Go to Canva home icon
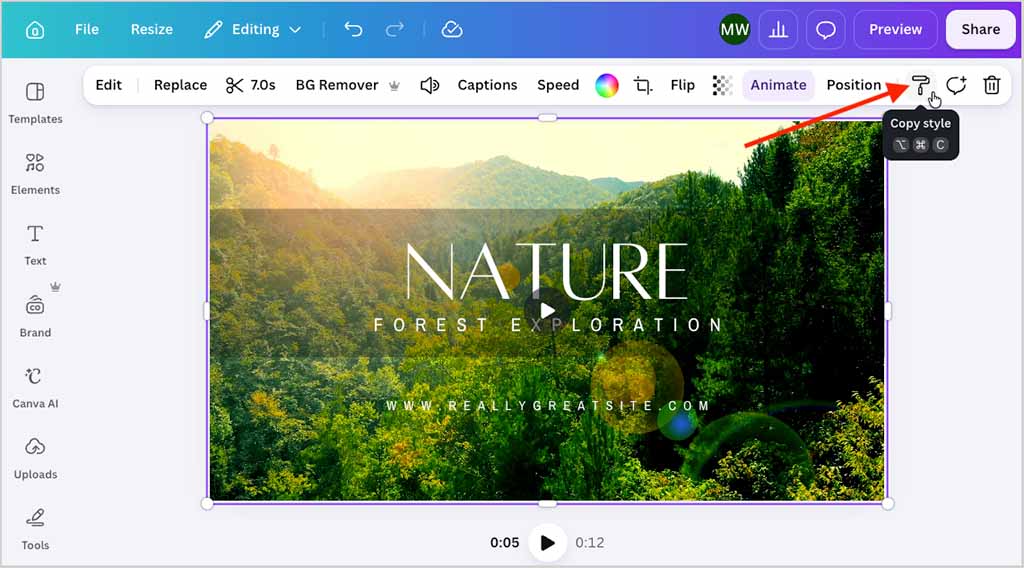This screenshot has width=1024, height=568. 35,30
